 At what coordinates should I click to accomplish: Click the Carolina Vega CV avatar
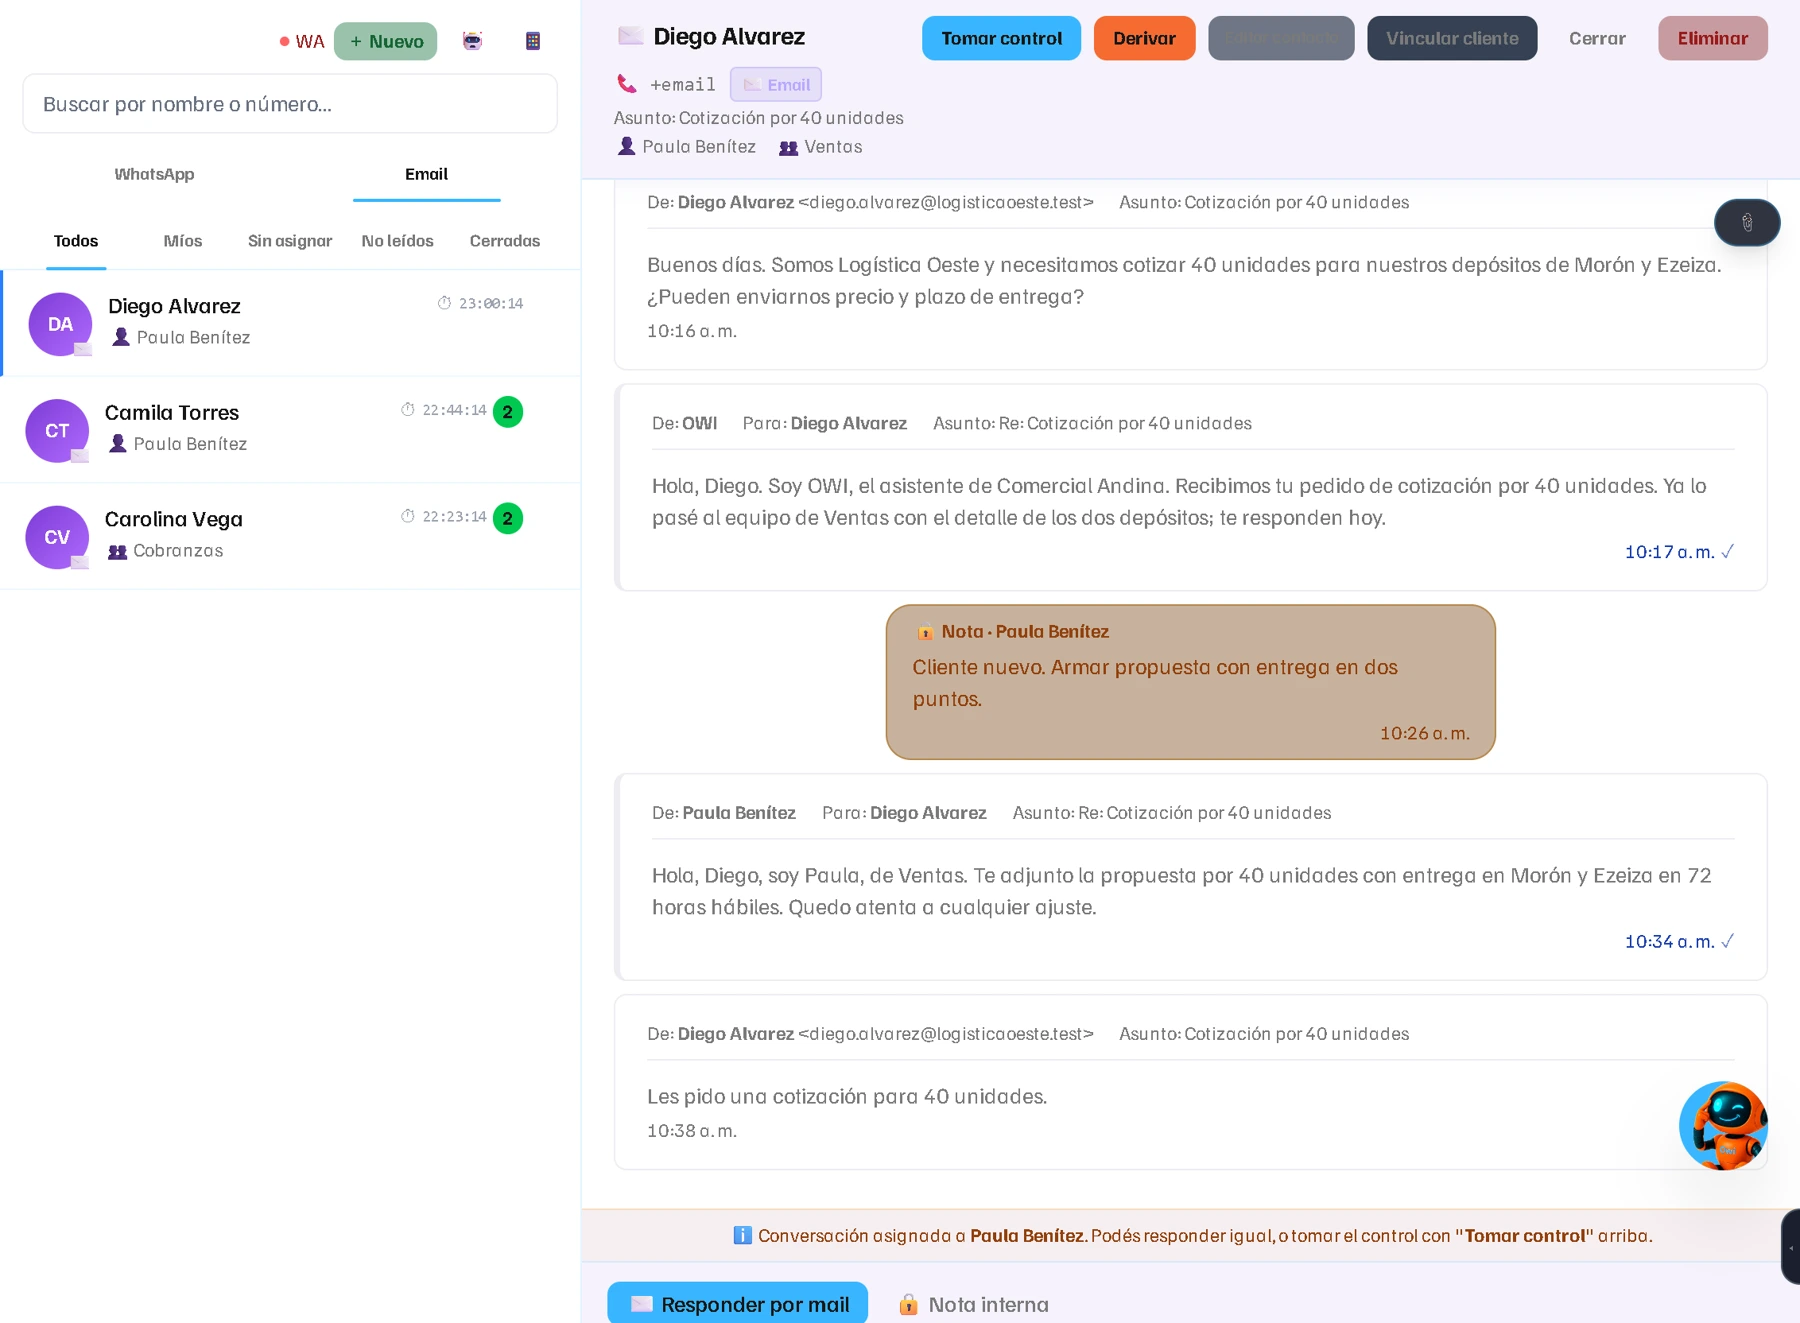(57, 537)
